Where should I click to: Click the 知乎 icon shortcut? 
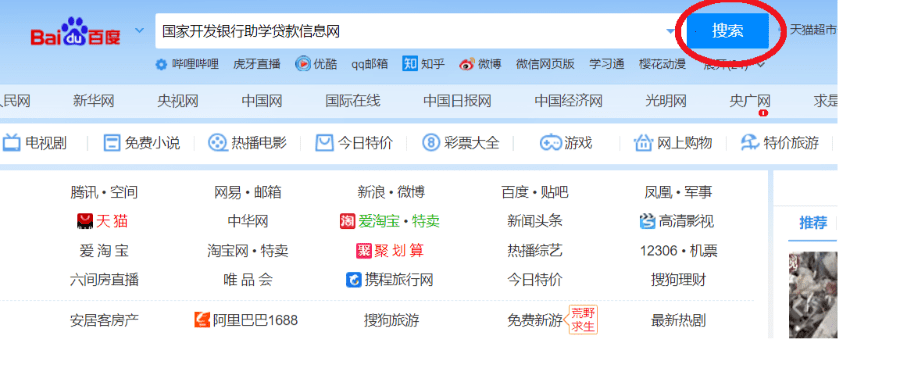(410, 64)
